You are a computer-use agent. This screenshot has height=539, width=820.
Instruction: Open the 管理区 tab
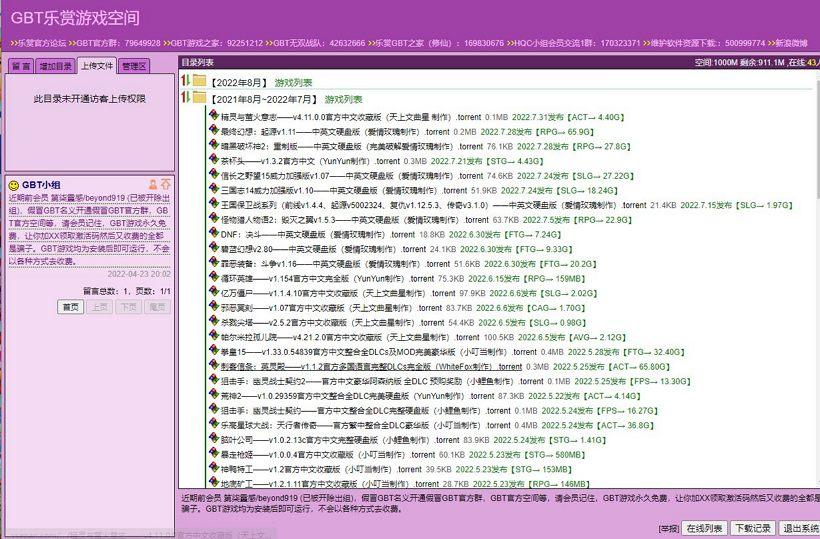[x=134, y=66]
